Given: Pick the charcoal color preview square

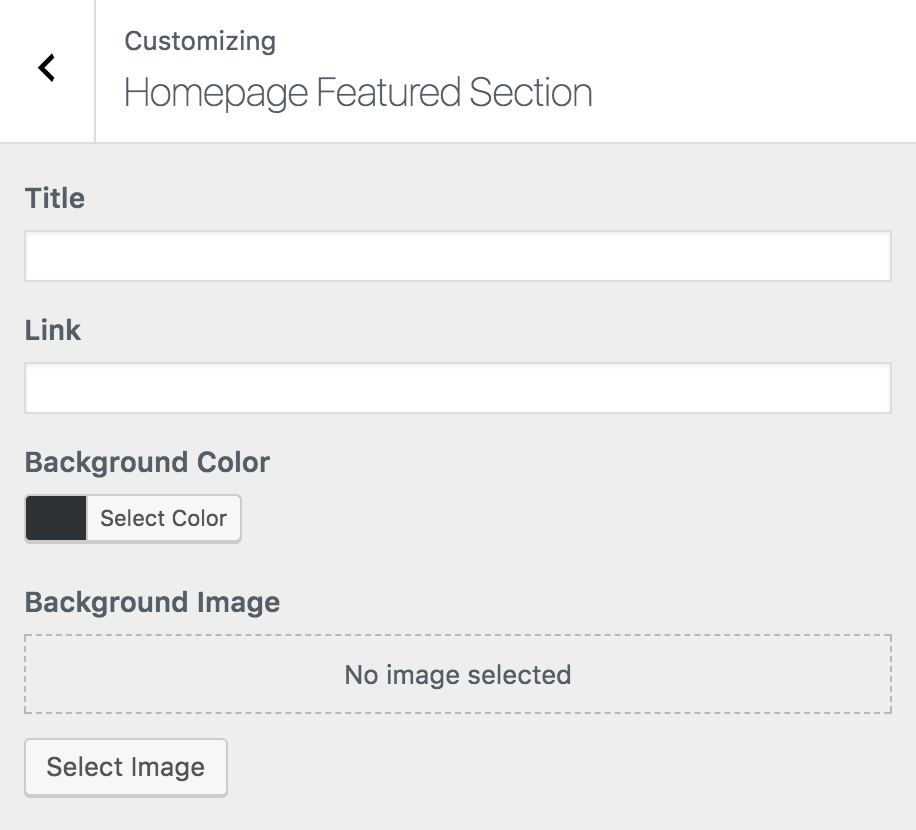Looking at the screenshot, I should (x=56, y=518).
